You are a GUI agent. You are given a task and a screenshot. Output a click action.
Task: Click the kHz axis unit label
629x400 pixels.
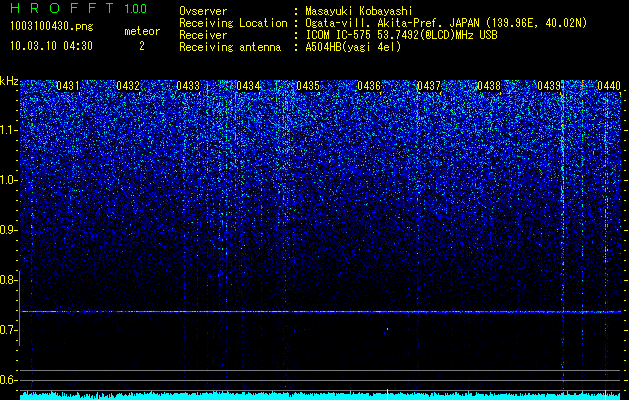click(x=9, y=81)
